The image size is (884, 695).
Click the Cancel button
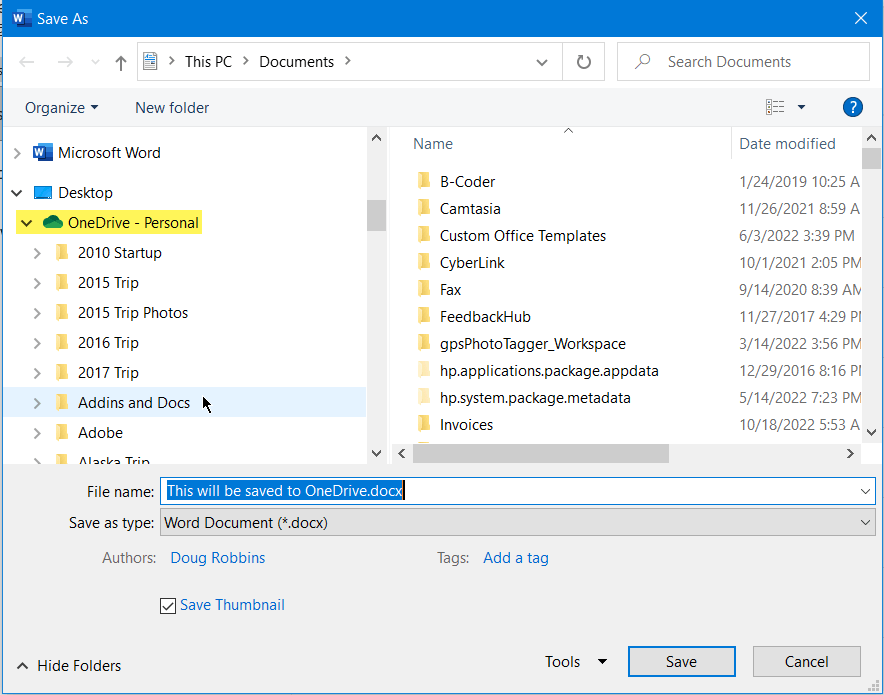coord(806,661)
